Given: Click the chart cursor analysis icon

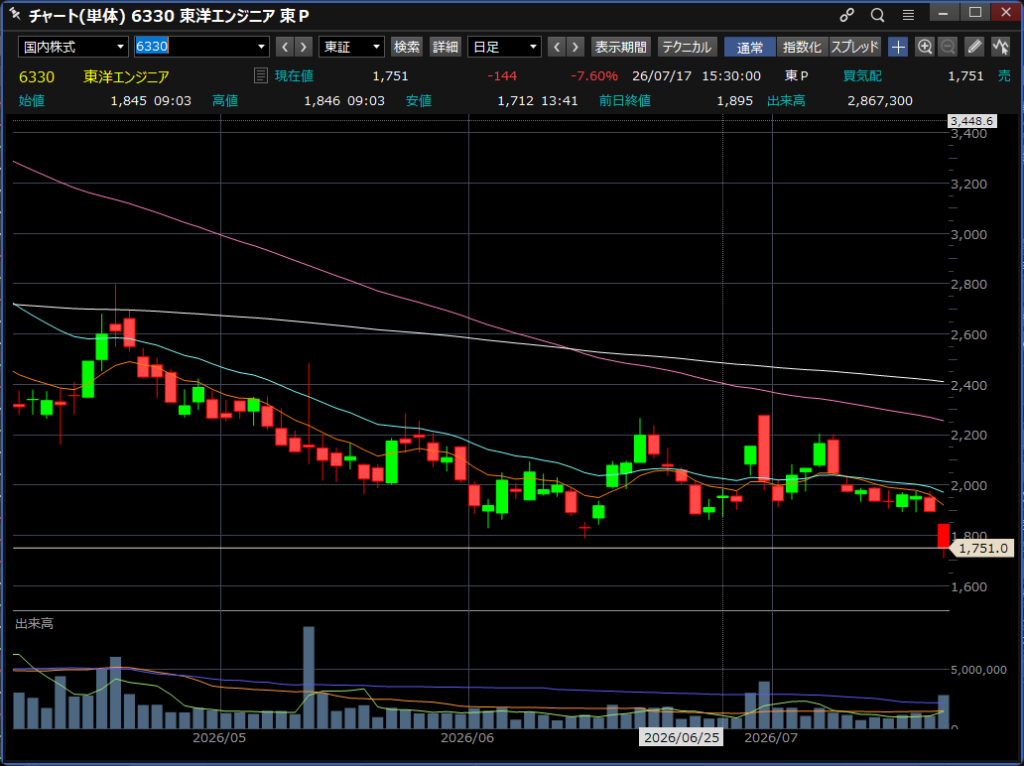Looking at the screenshot, I should (x=1000, y=47).
